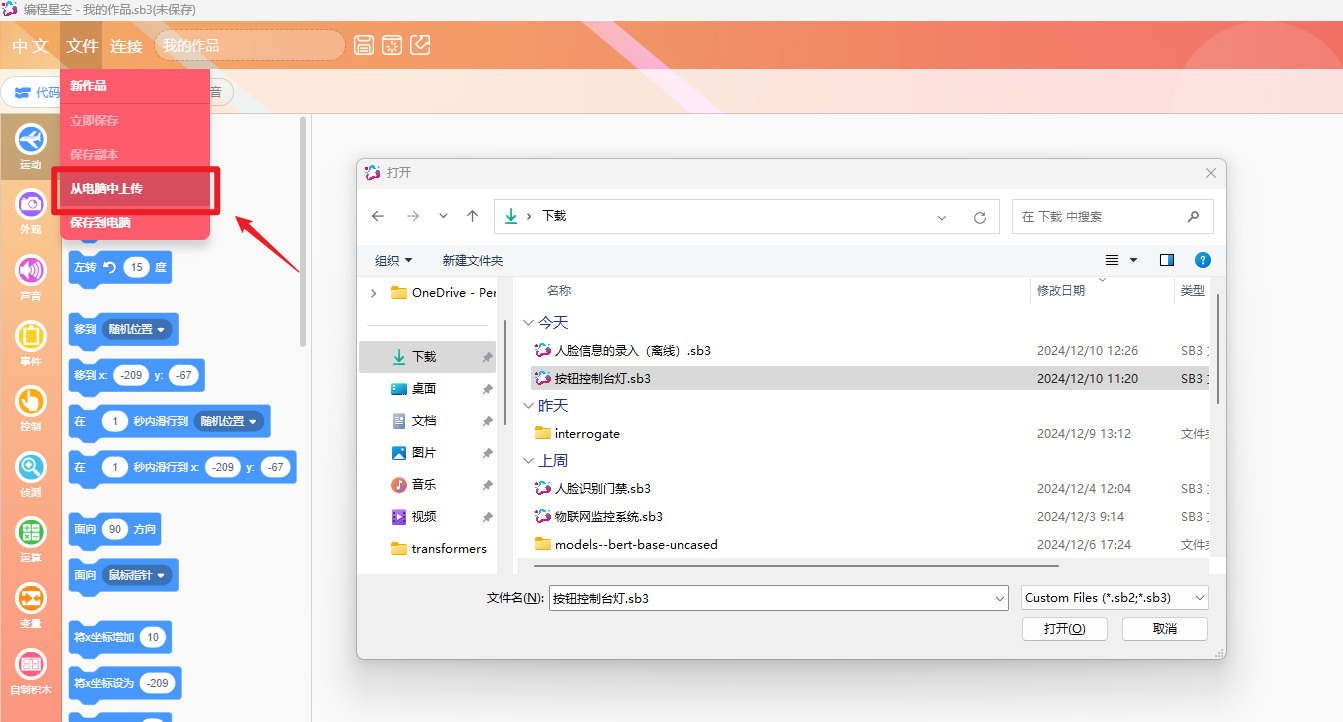
Task: Click the save disk icon in header
Action: [364, 45]
